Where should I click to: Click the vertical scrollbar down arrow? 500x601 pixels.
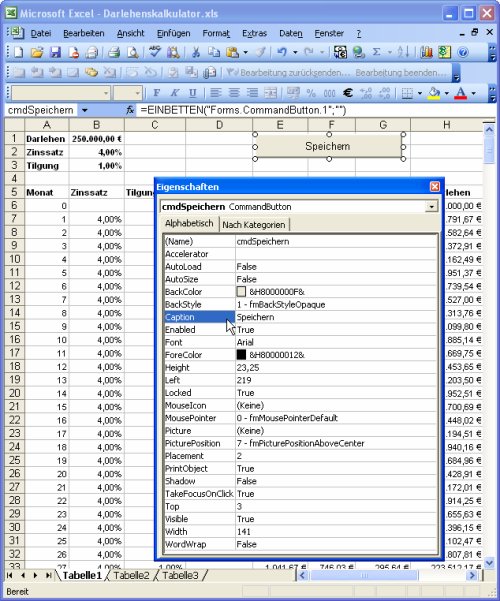489,562
